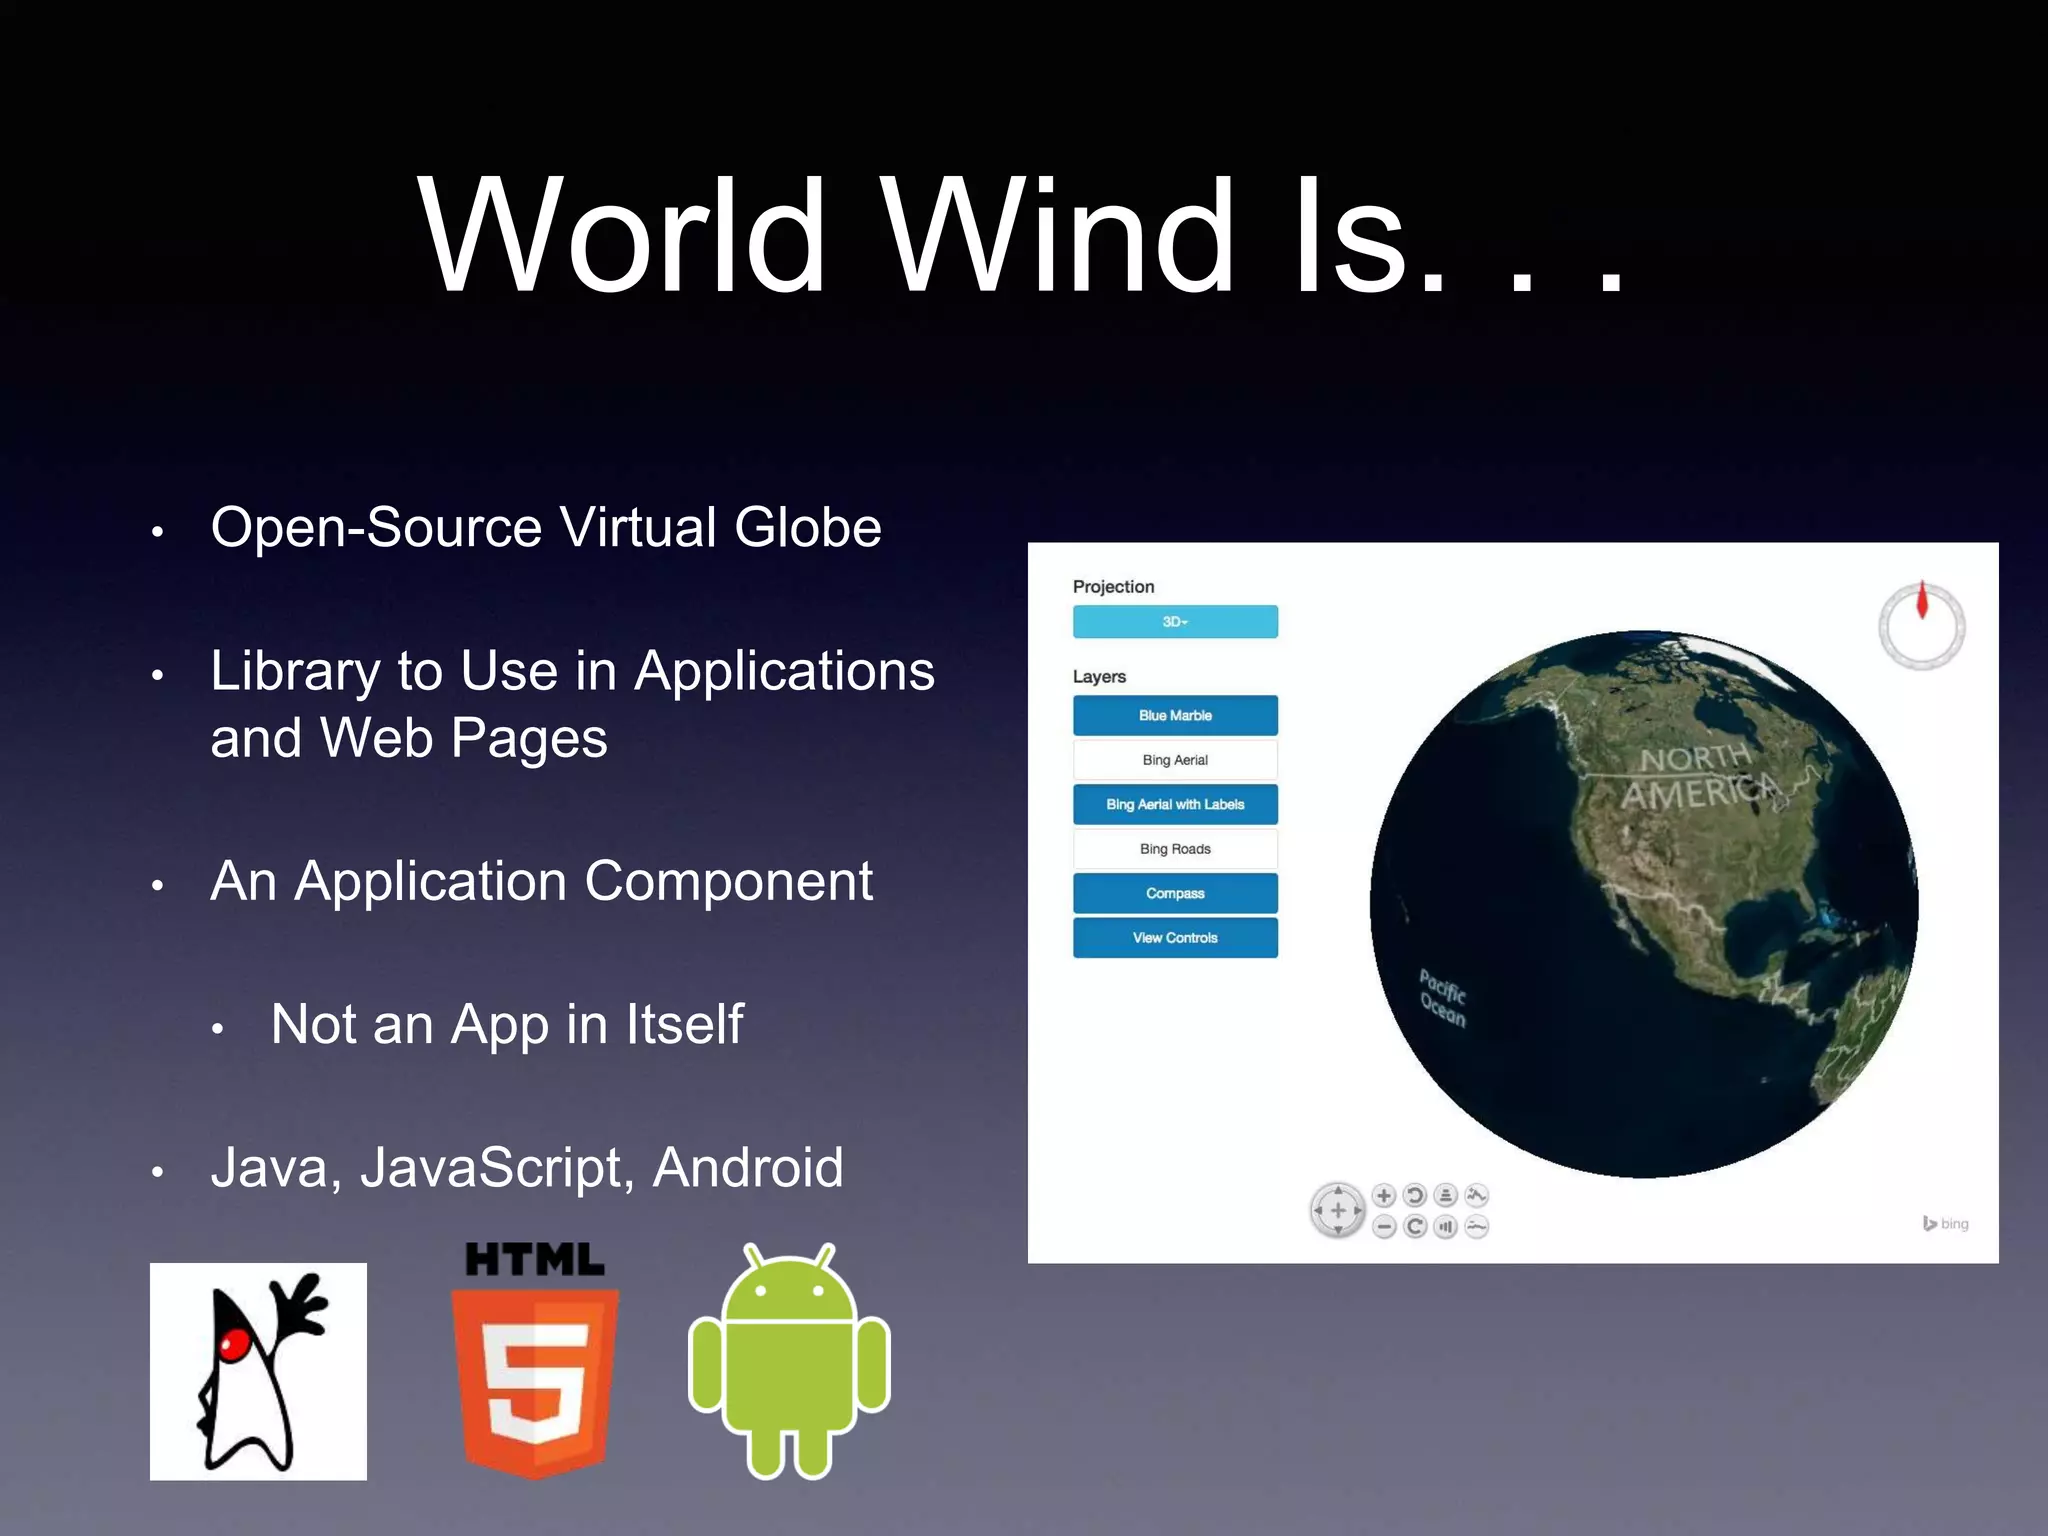Click the bing logo link
Image resolution: width=2048 pixels, height=1536 pixels.
point(1946,1223)
